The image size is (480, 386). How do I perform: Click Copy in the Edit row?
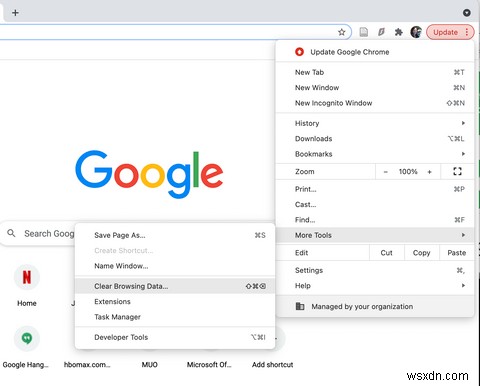click(x=421, y=253)
